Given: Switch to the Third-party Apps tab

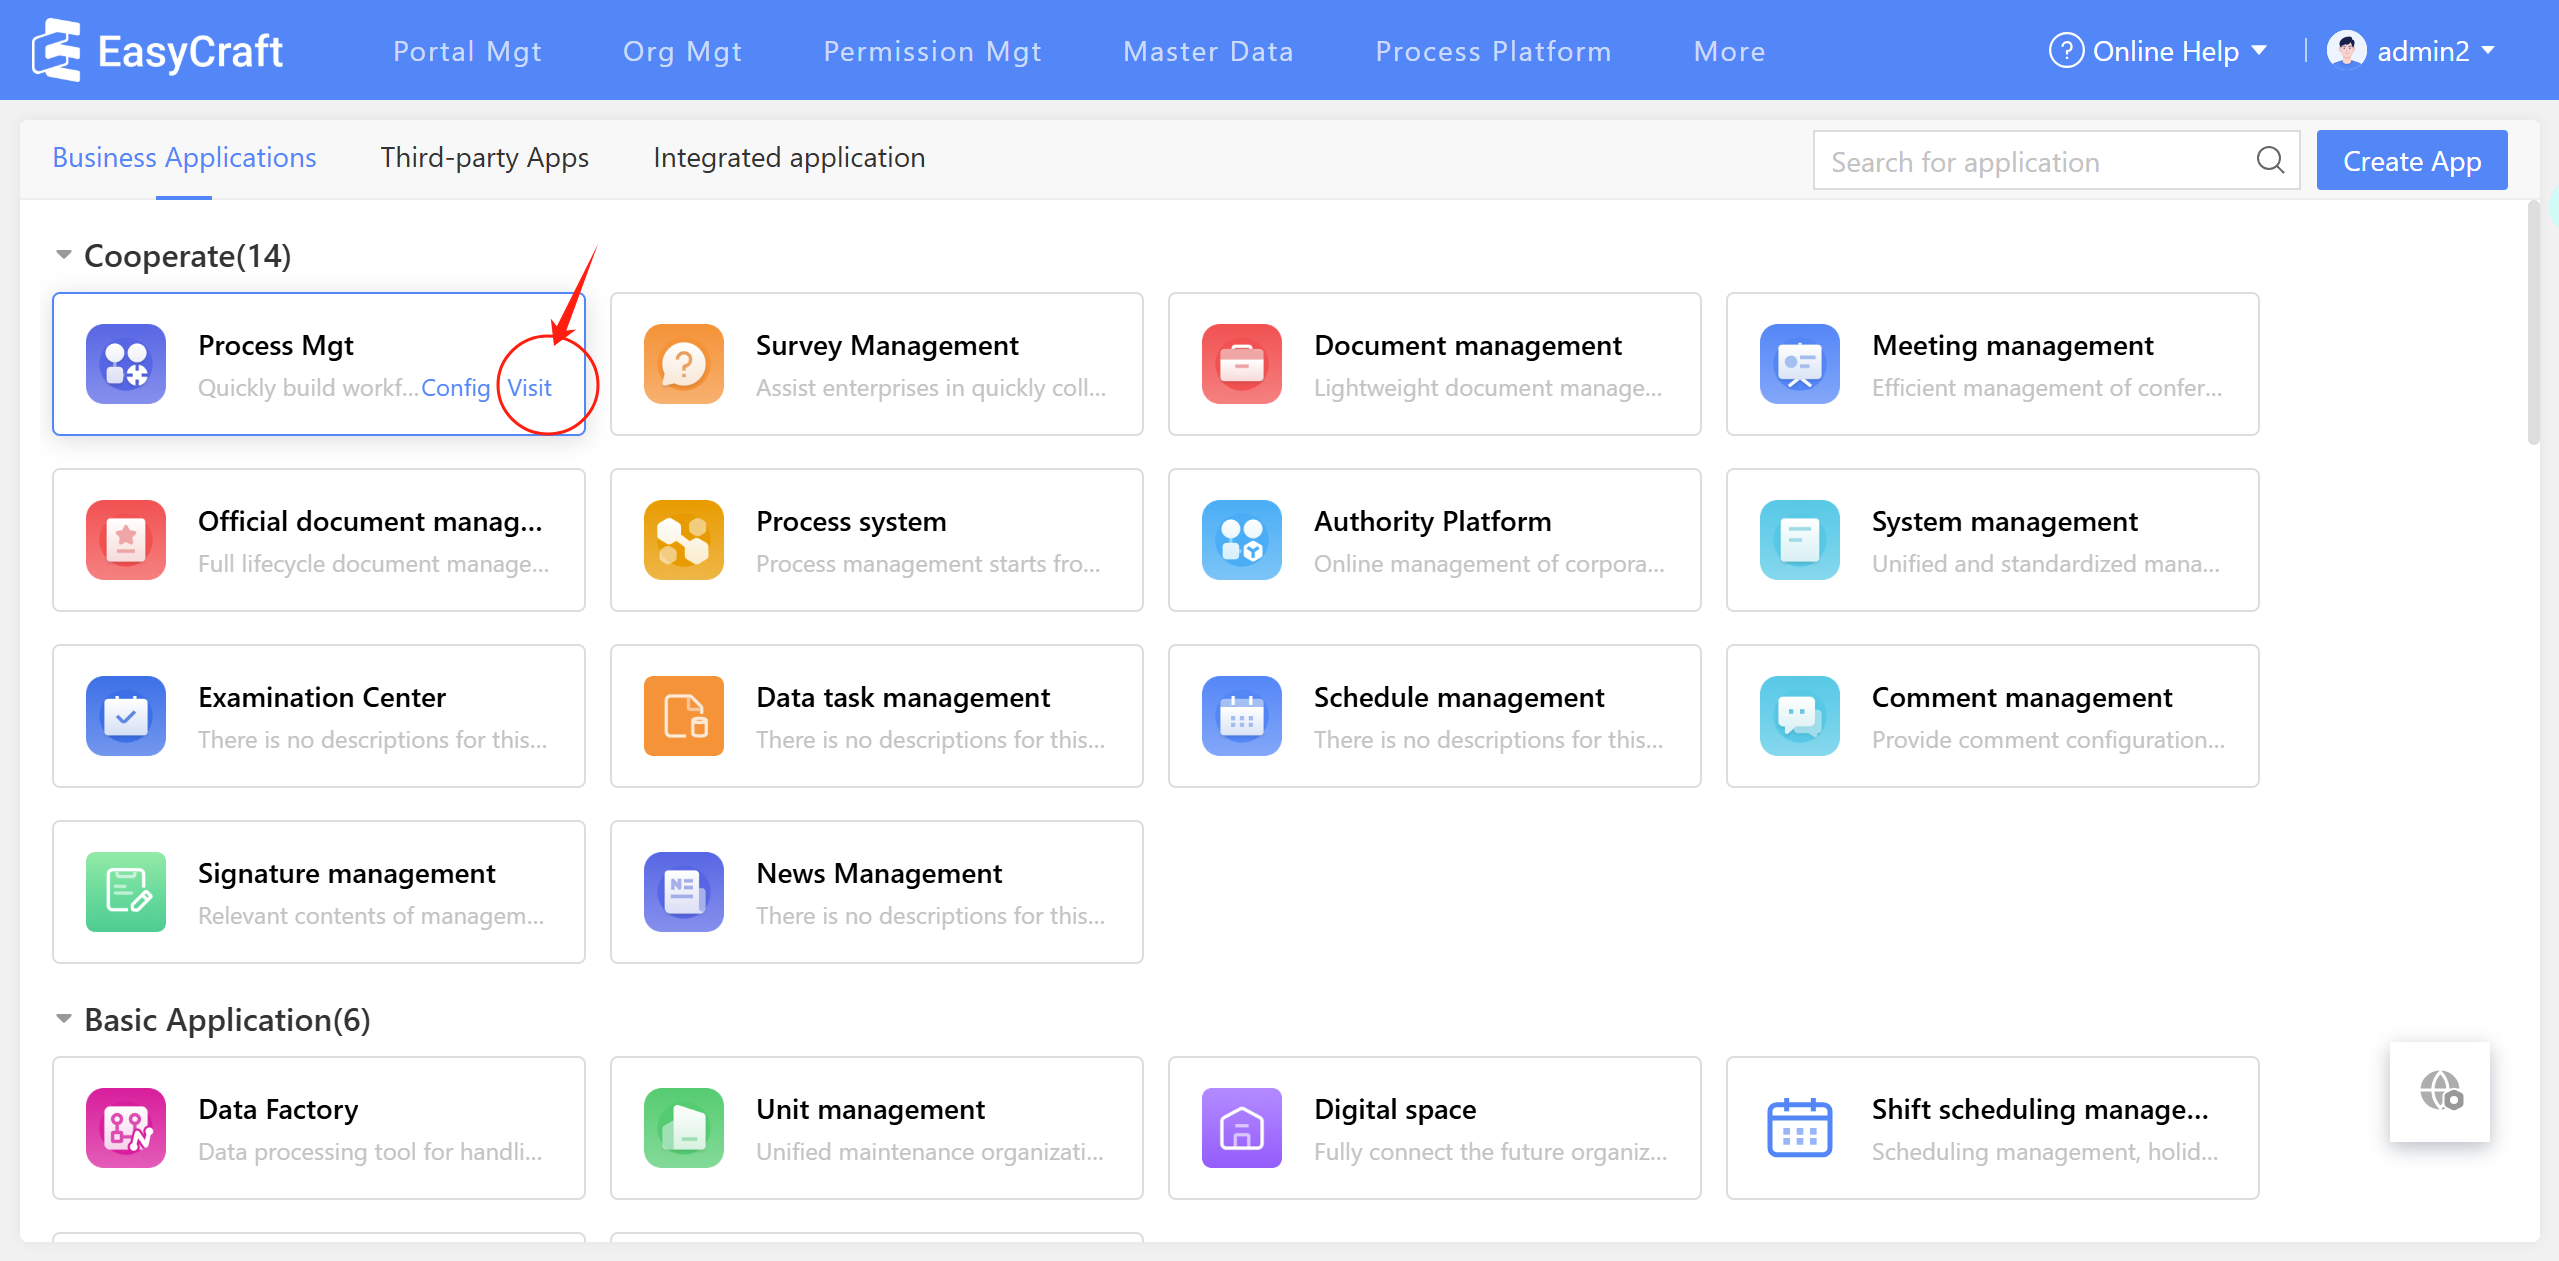Looking at the screenshot, I should click(484, 158).
